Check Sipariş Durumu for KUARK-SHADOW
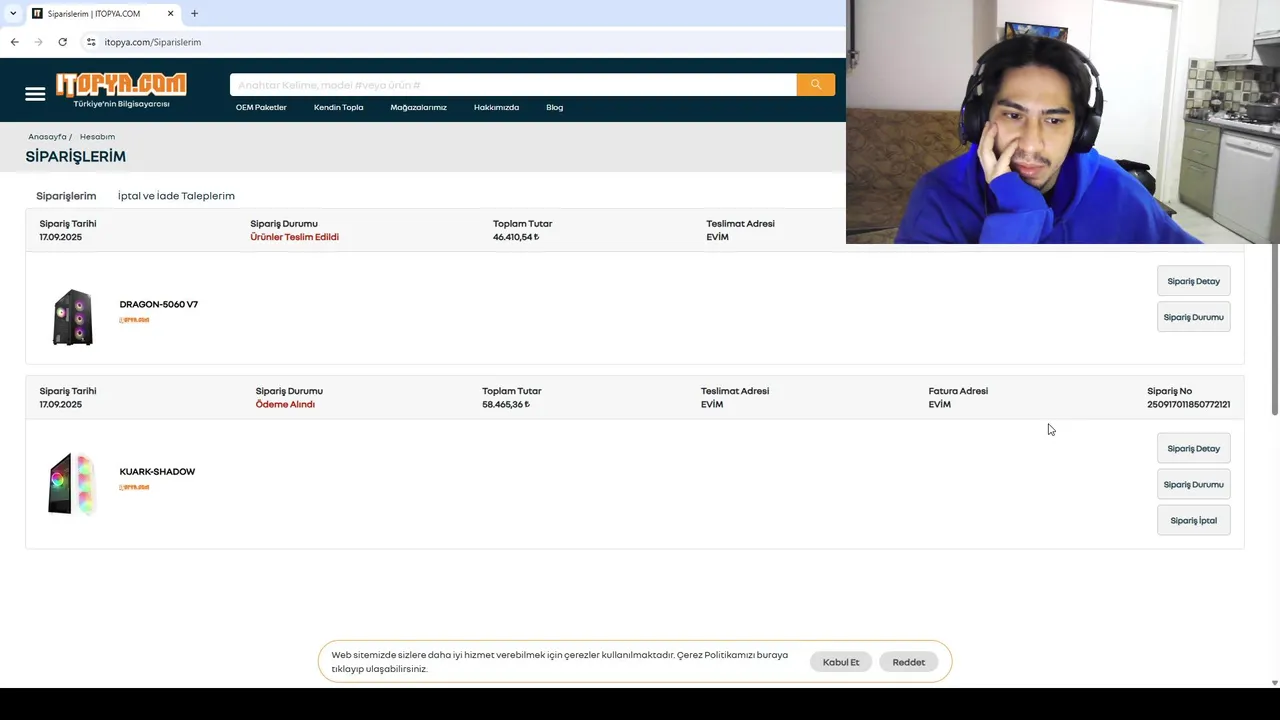Screen dimensions: 1280x720 (1193, 484)
